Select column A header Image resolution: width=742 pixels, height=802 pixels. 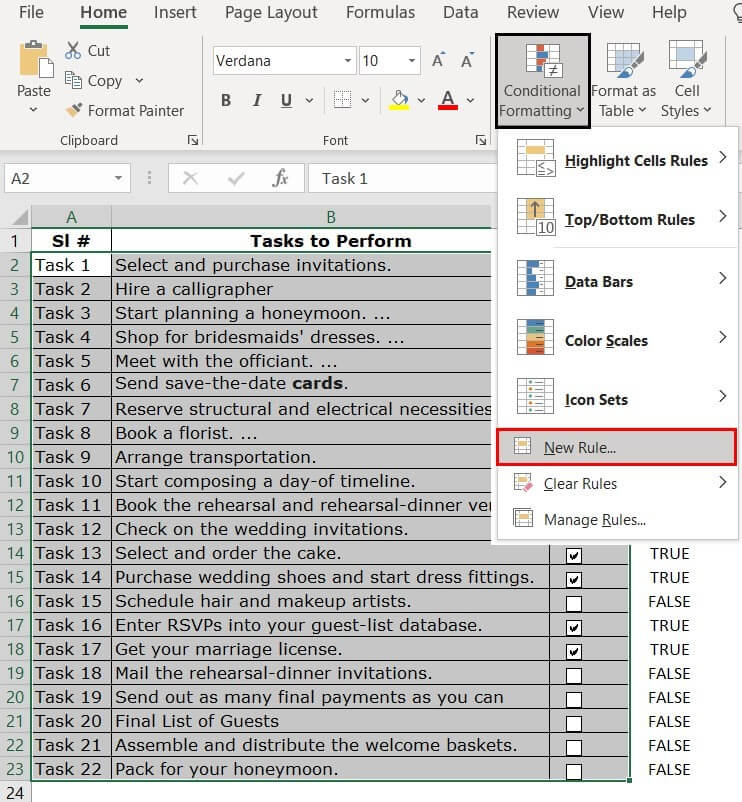[x=71, y=217]
